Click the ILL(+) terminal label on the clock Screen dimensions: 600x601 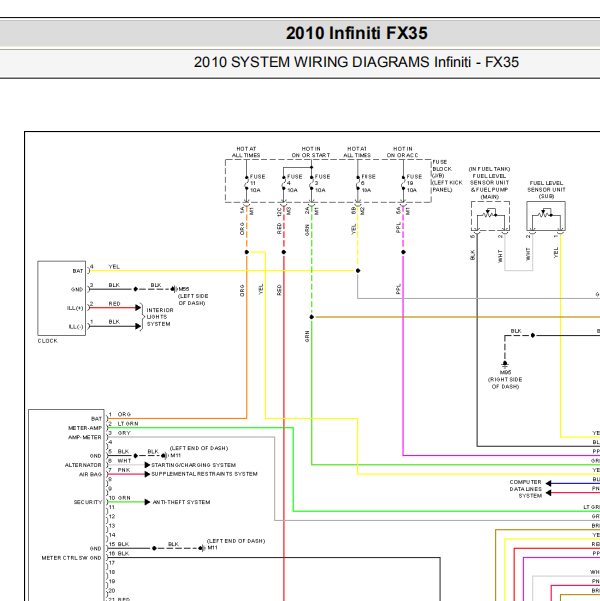click(x=75, y=308)
